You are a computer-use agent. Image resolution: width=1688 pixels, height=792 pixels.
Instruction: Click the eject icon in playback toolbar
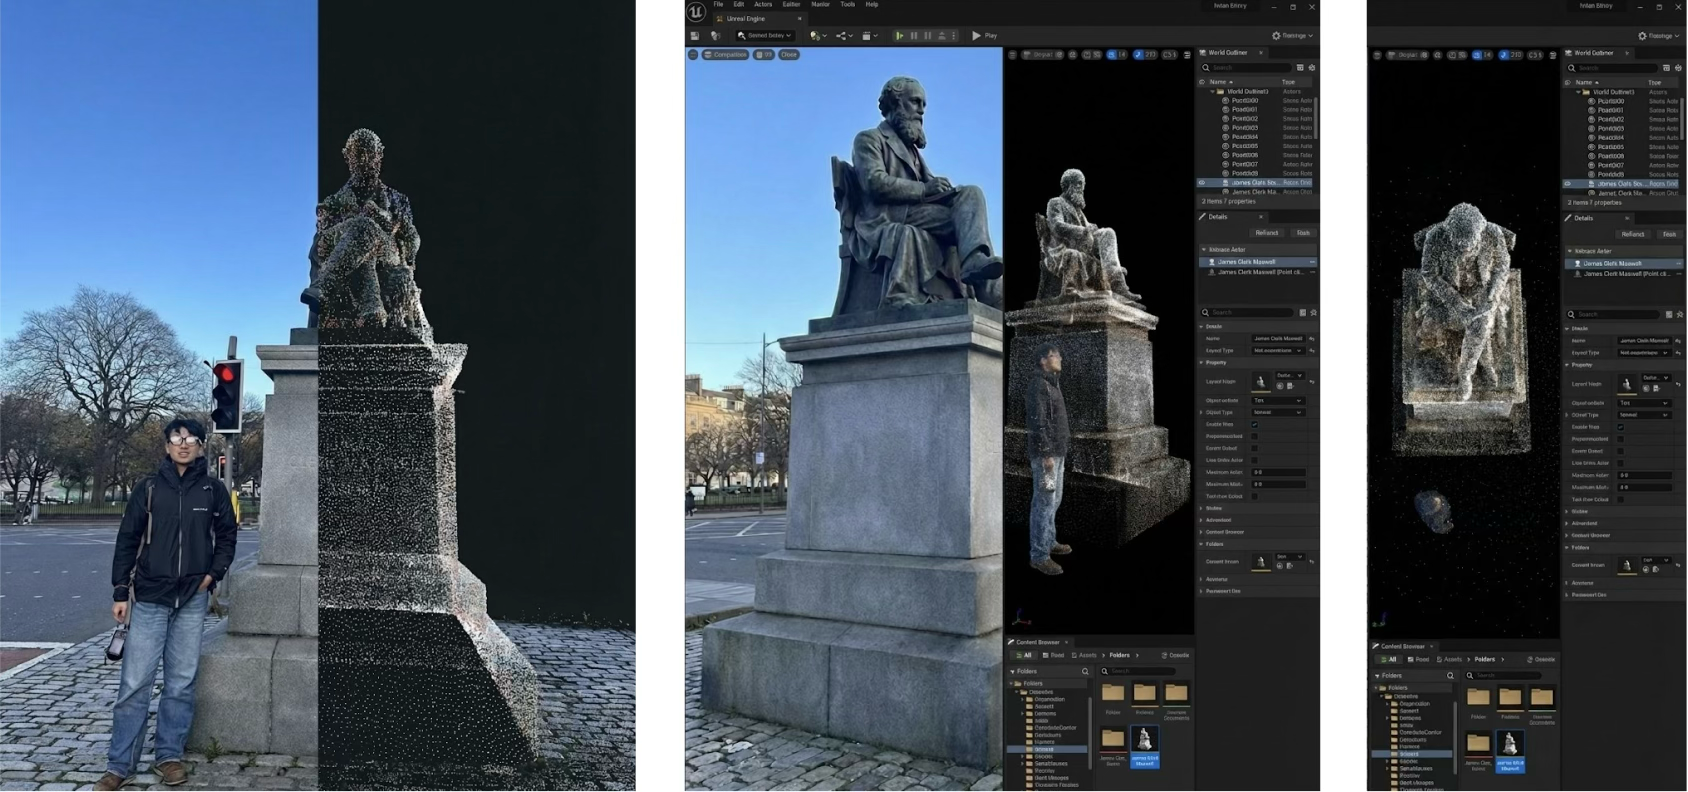[941, 36]
